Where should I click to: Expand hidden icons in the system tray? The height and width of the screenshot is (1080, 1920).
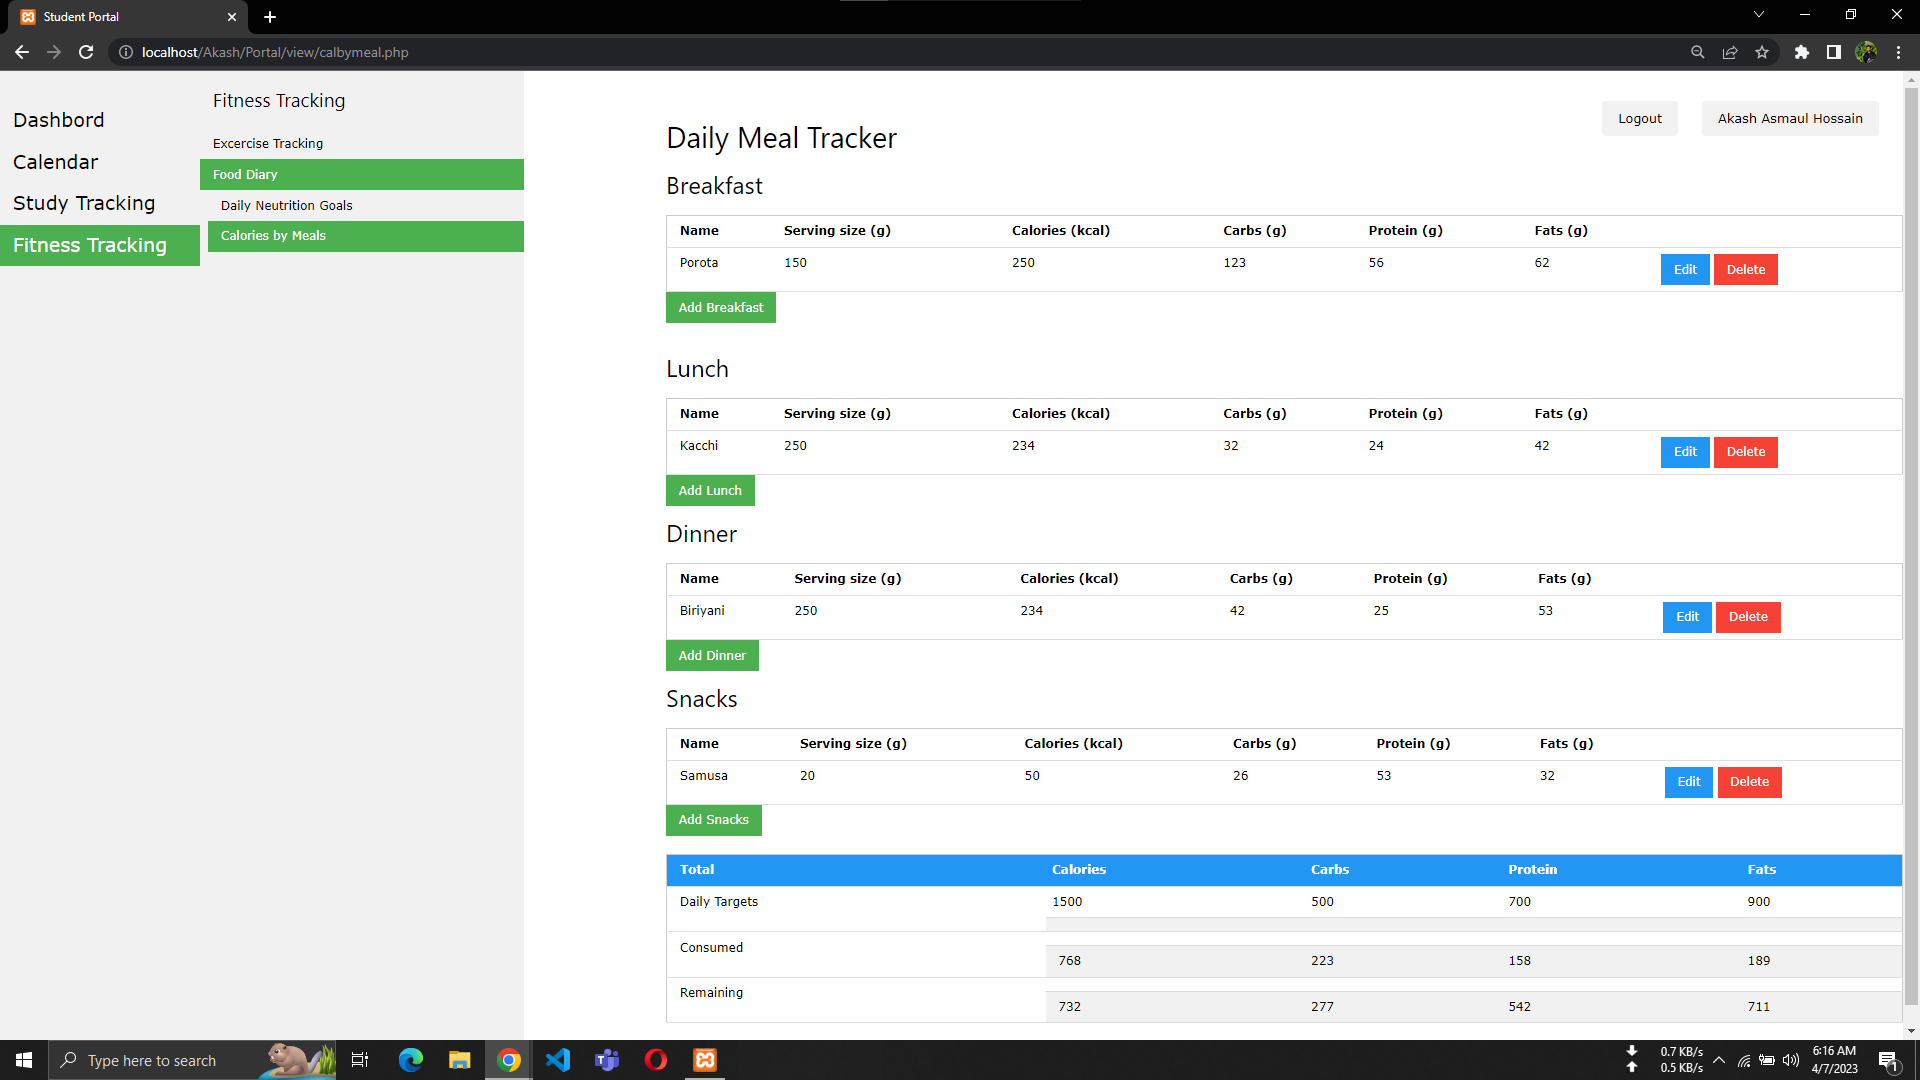point(1718,1060)
